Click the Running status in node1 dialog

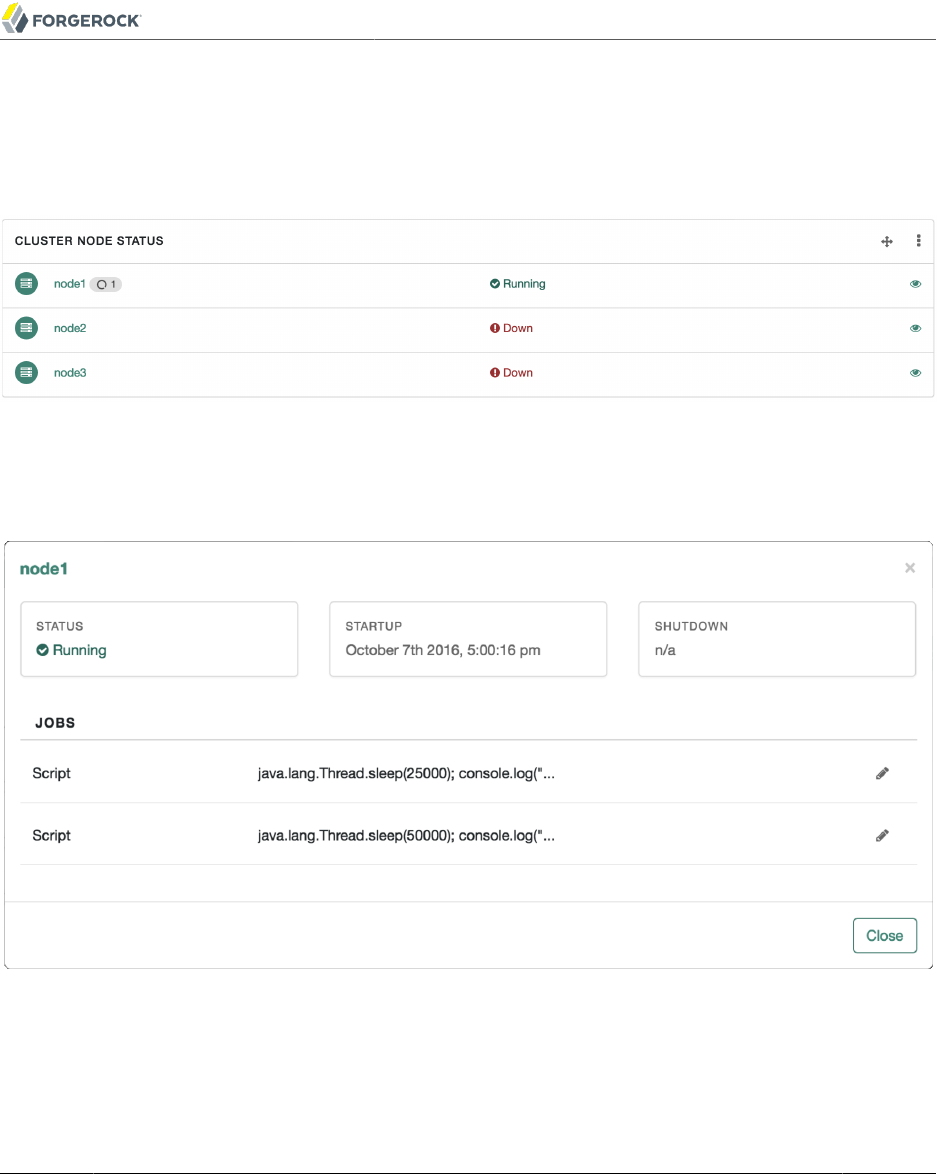72,650
